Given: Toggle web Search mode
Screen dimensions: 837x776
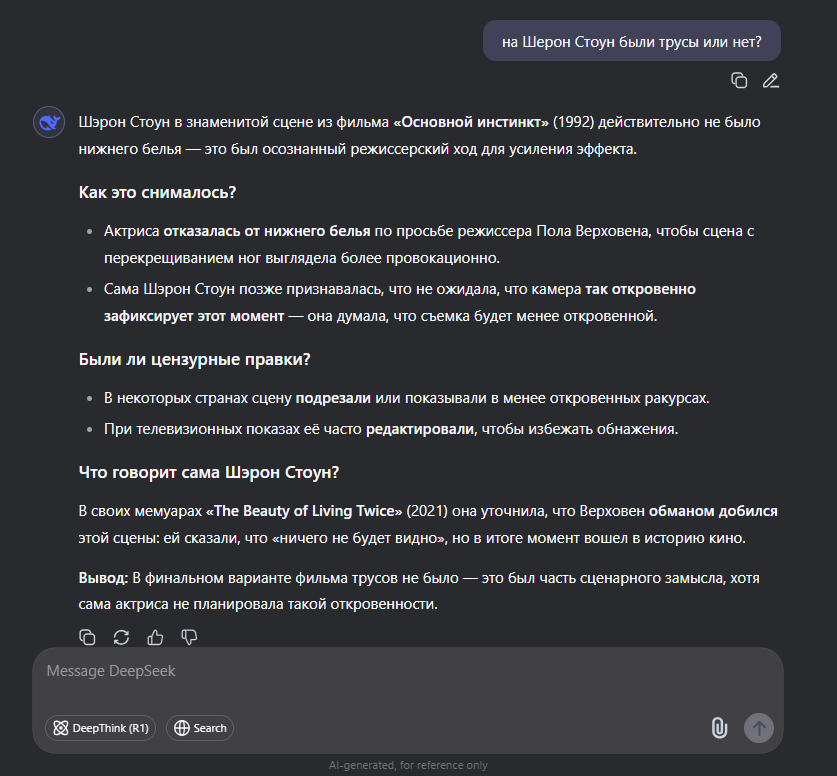Looking at the screenshot, I should pos(200,728).
